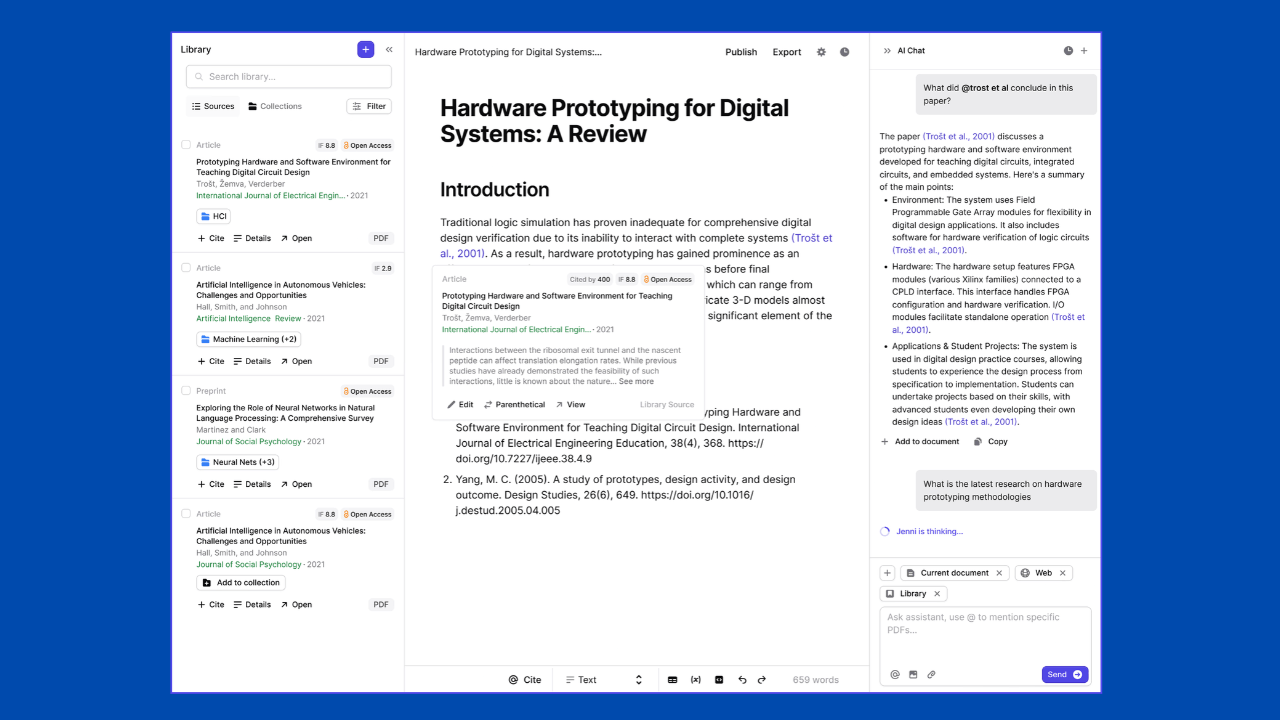Open document history clock icon
The height and width of the screenshot is (720, 1280).
click(x=844, y=52)
